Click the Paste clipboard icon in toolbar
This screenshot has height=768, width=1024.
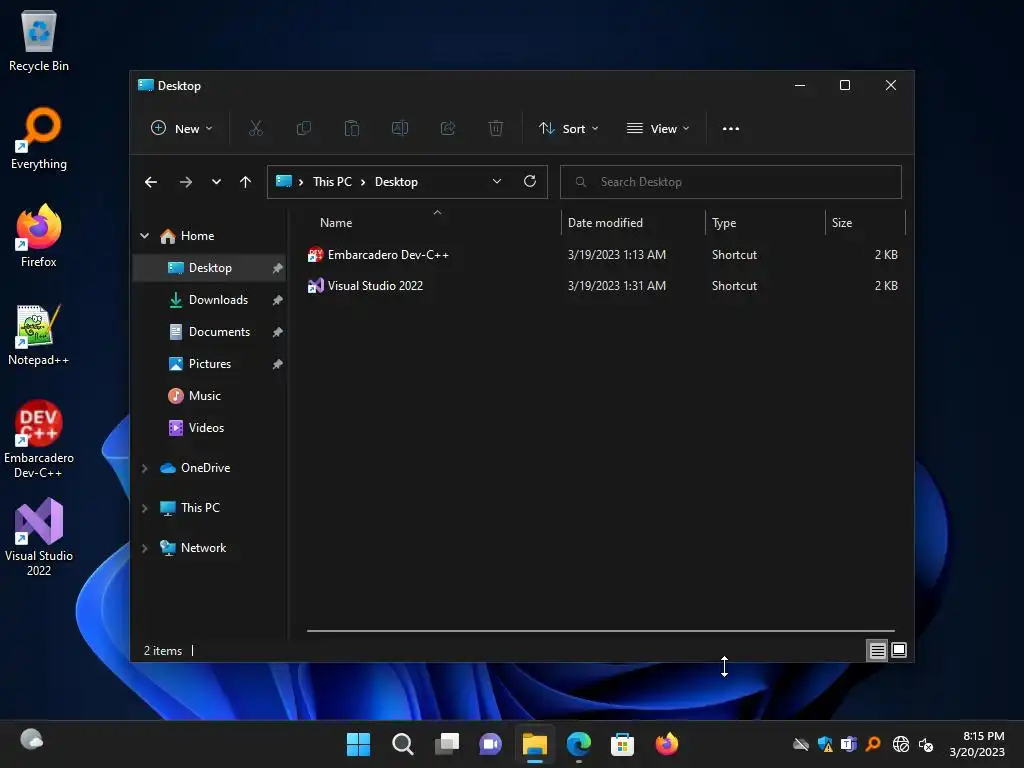pyautogui.click(x=352, y=129)
